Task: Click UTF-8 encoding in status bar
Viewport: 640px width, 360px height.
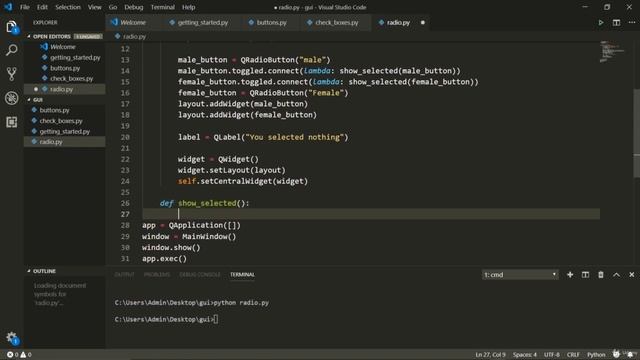Action: 552,355
